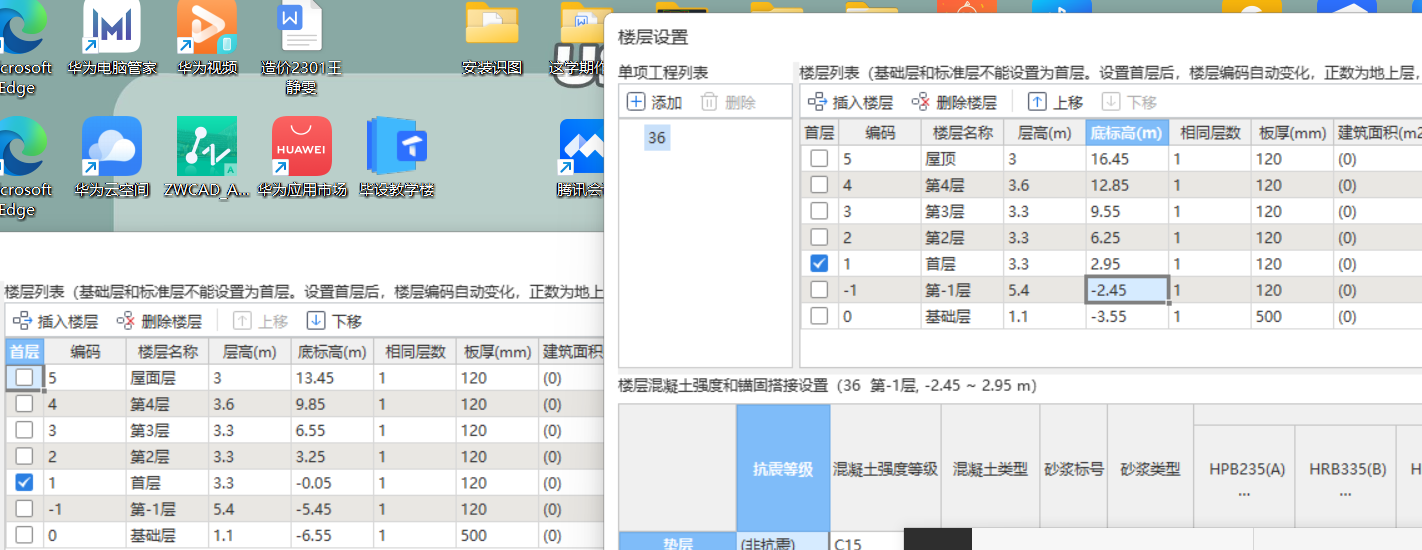Click the 楼层名称 column header in the dialog
This screenshot has height=550, width=1422.
962,133
